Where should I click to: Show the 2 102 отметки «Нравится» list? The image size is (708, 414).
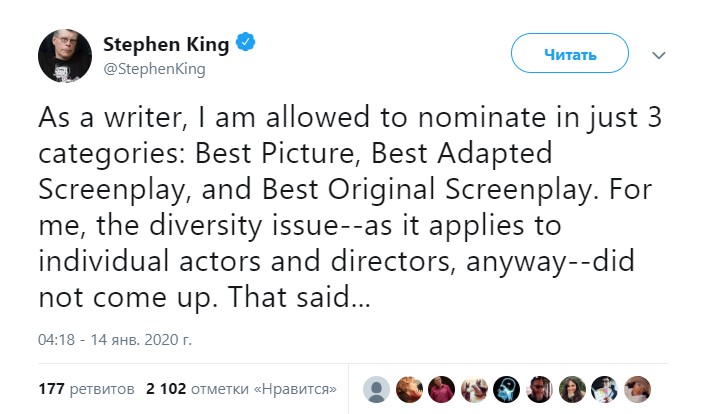(x=240, y=388)
